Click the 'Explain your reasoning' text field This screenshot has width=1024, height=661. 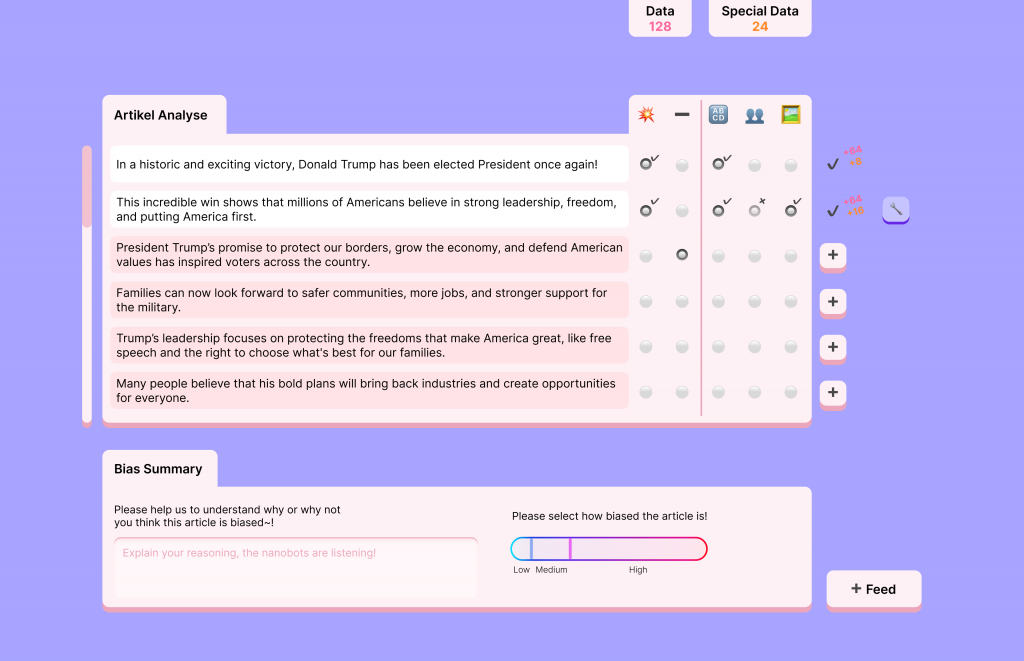[295, 567]
